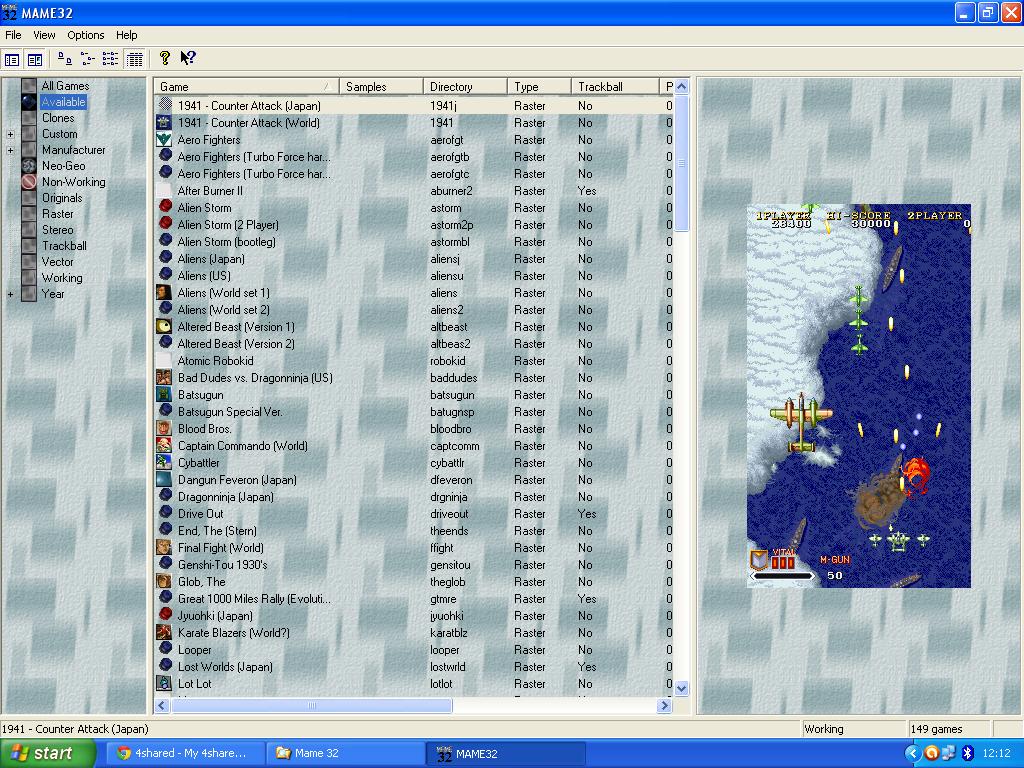Viewport: 1024px width, 768px height.
Task: Click the 1941 game screenshot preview
Action: (859, 396)
